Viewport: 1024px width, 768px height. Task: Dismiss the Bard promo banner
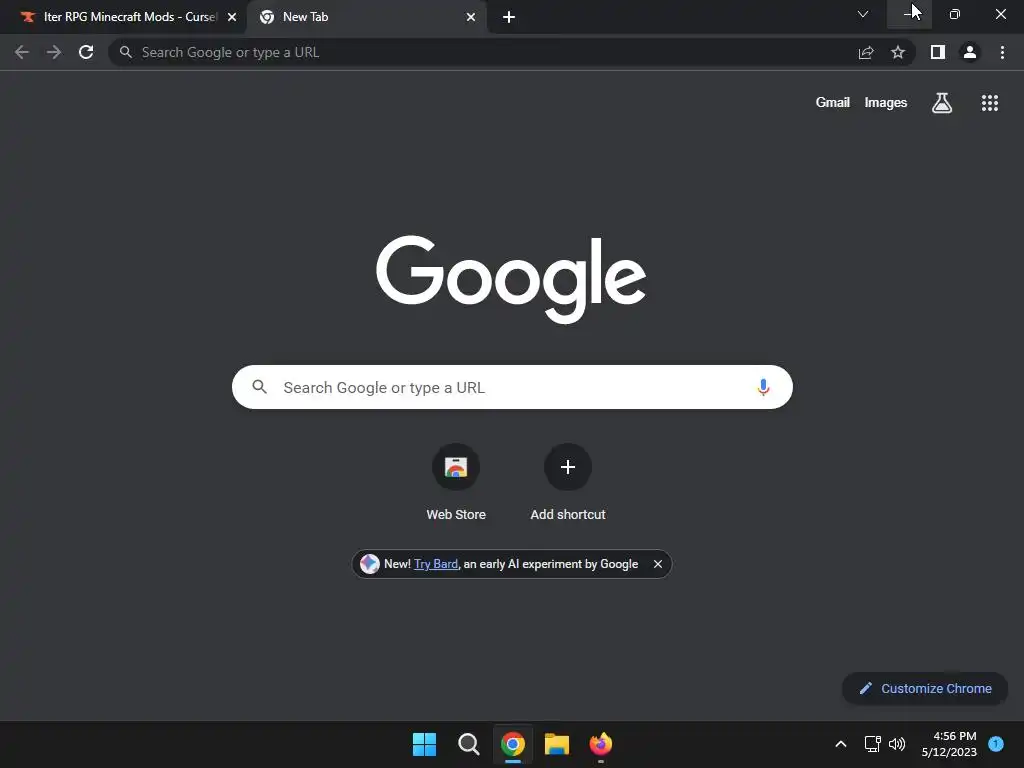point(658,564)
